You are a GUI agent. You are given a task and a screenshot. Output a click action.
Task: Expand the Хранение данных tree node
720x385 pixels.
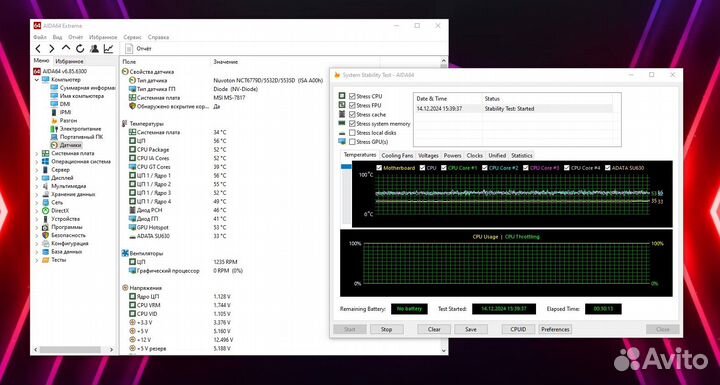coord(37,194)
